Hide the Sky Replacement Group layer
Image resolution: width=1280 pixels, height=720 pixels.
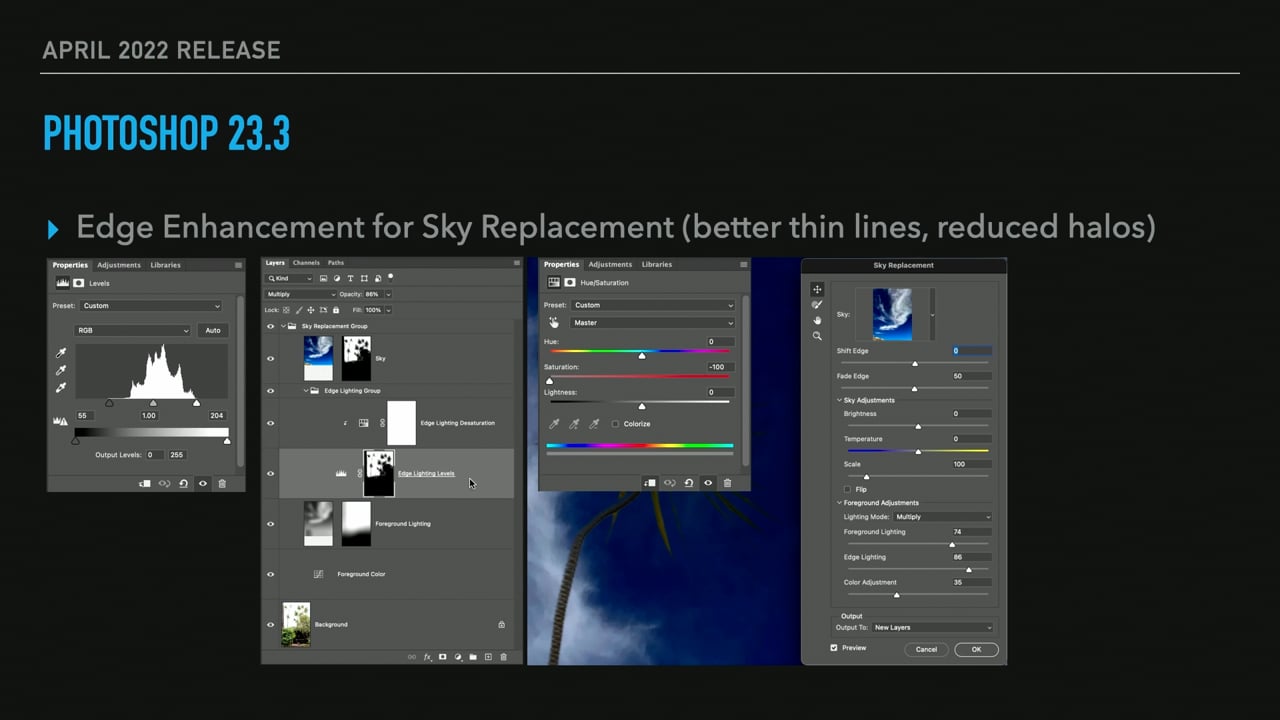click(x=270, y=326)
